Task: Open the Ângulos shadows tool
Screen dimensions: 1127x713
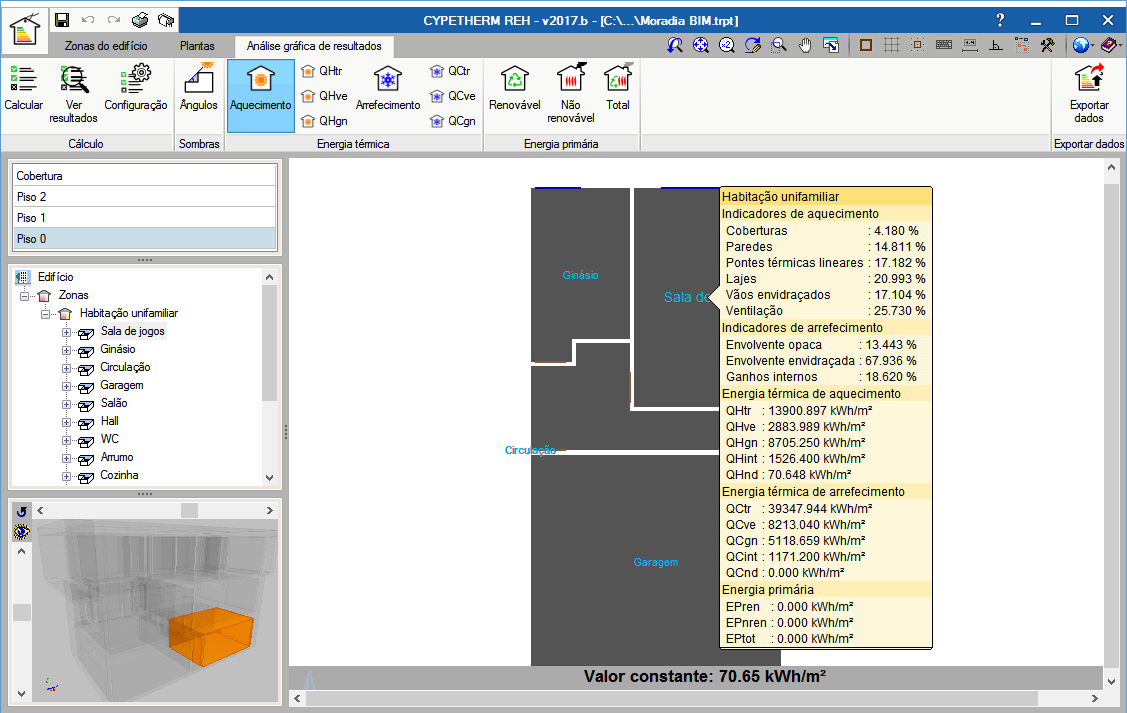Action: point(198,88)
